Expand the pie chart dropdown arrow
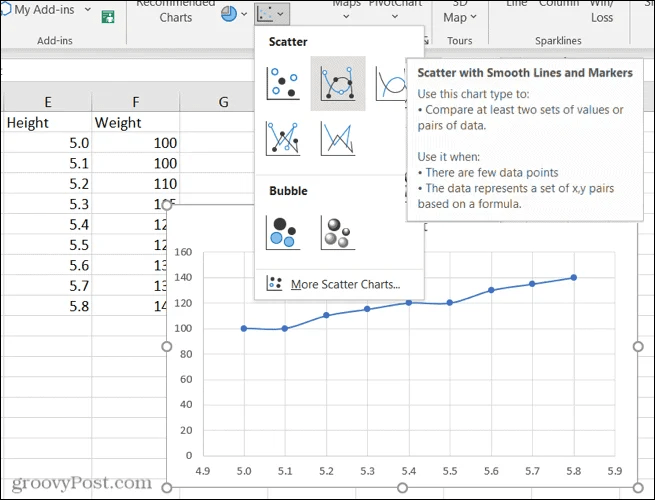The height and width of the screenshot is (500, 655). (x=244, y=14)
